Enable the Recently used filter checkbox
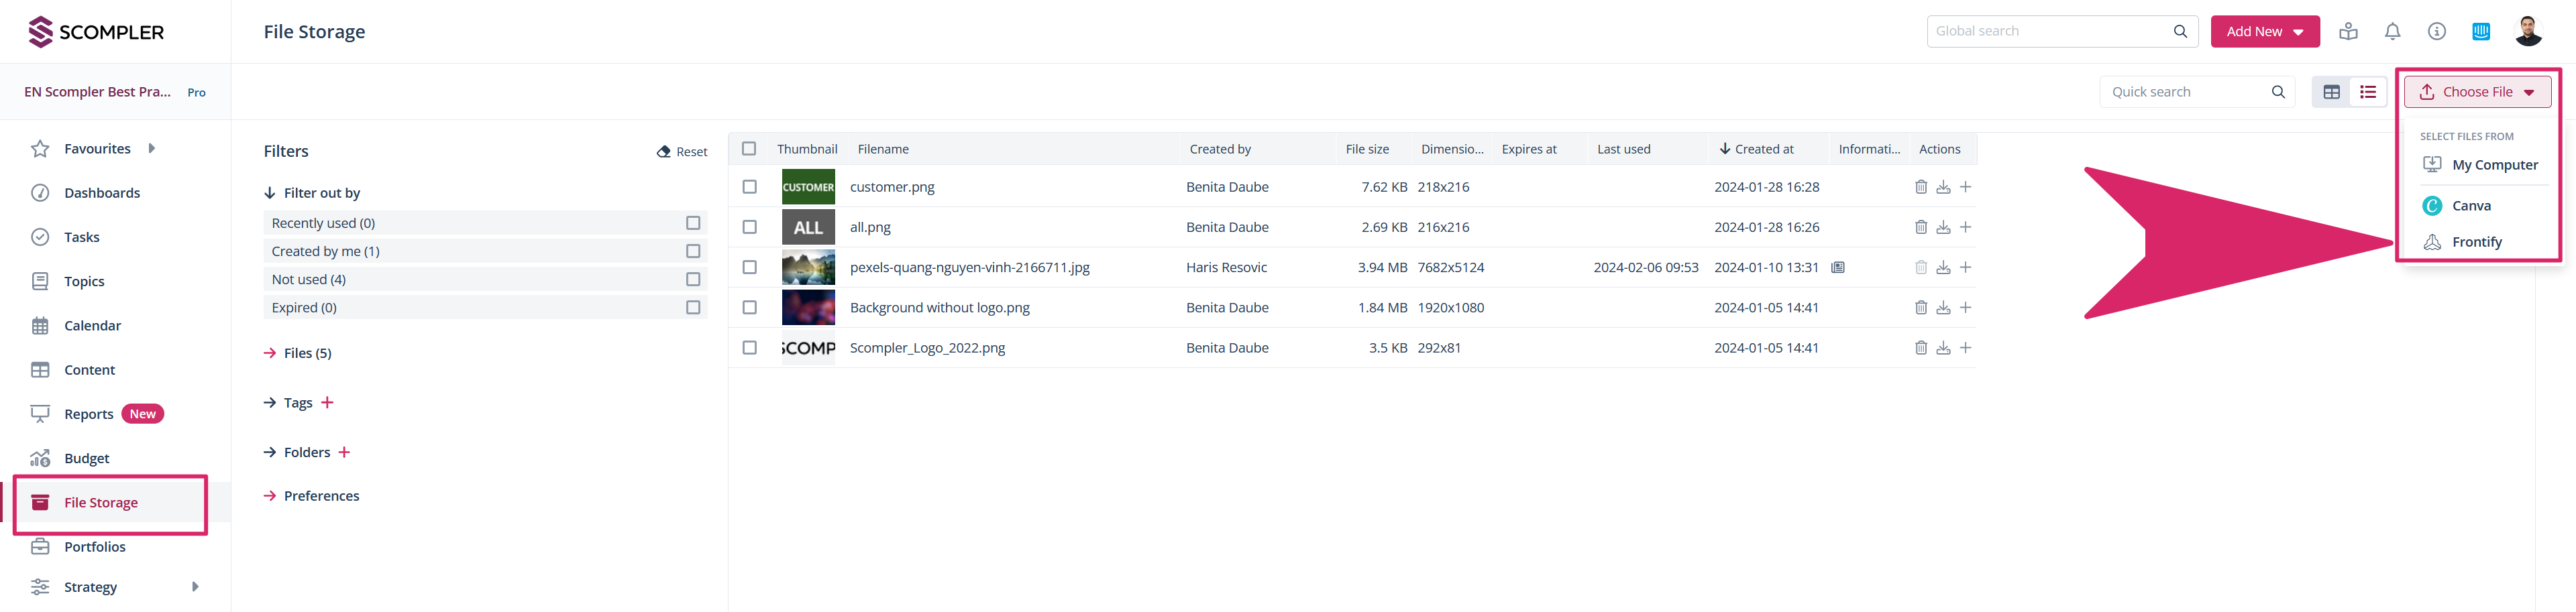This screenshot has height=612, width=2576. (x=692, y=223)
